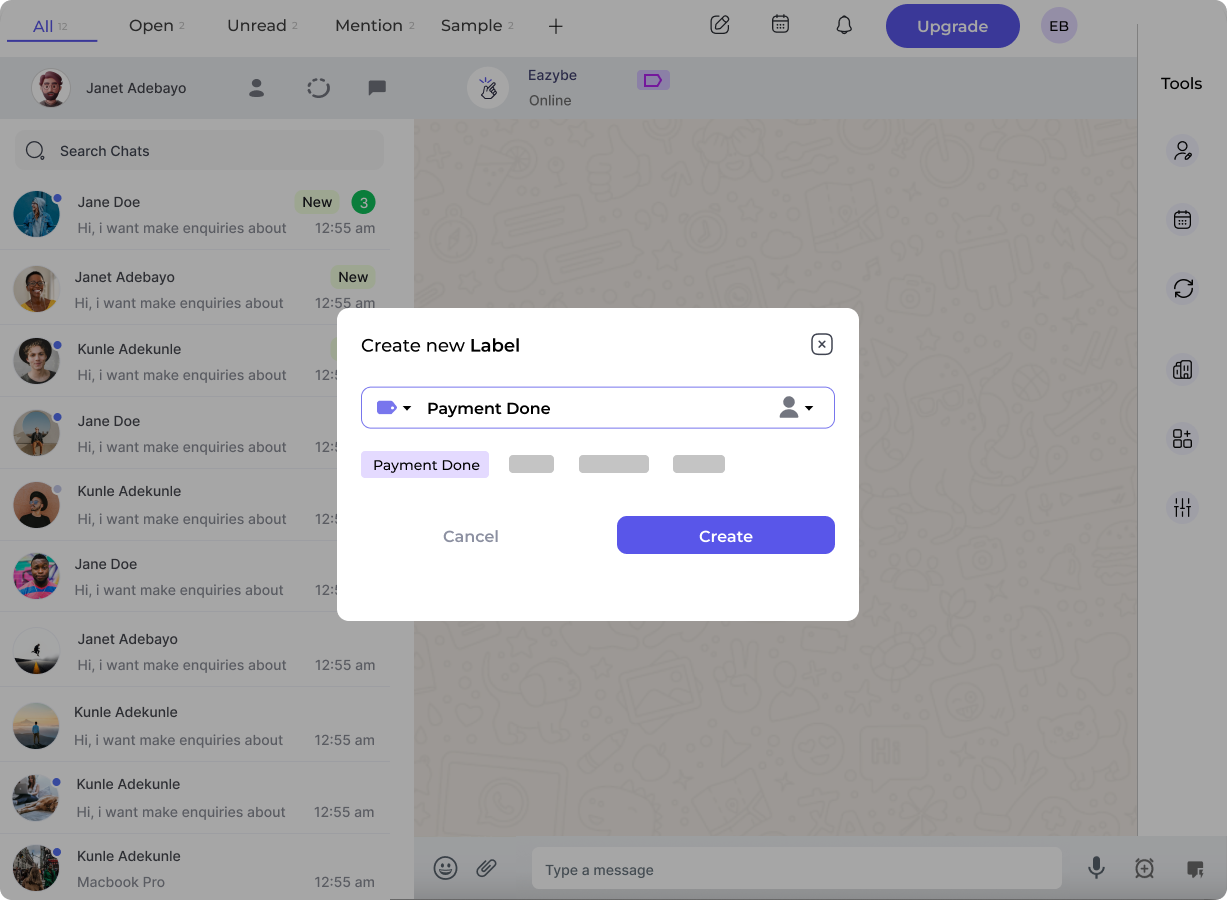Screen dimensions: 1227x900
Task: Click the Tools sidebar heading
Action: (1181, 83)
